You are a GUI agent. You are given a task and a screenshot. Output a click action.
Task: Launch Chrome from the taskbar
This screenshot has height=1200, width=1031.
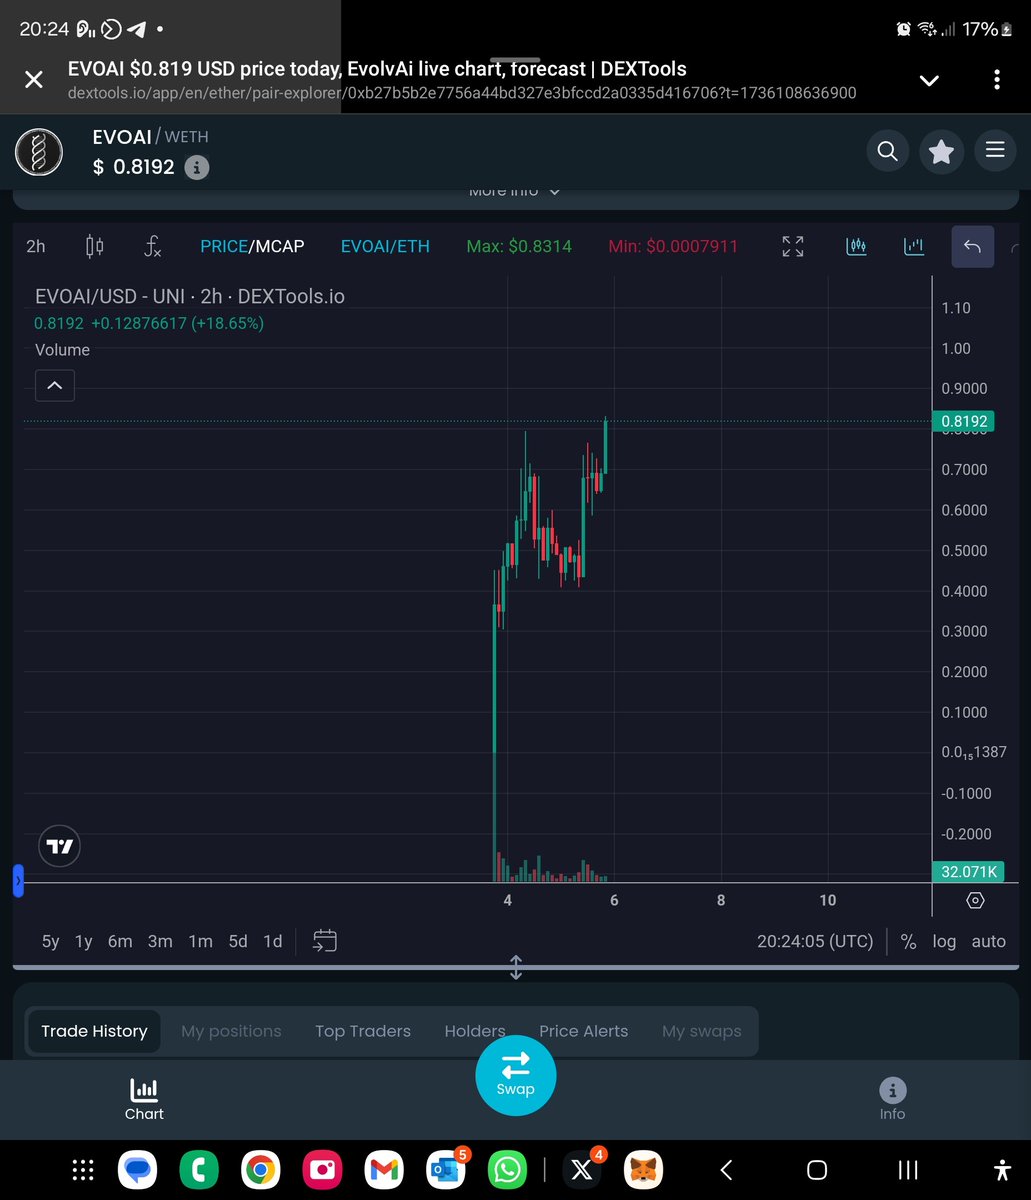click(260, 1169)
